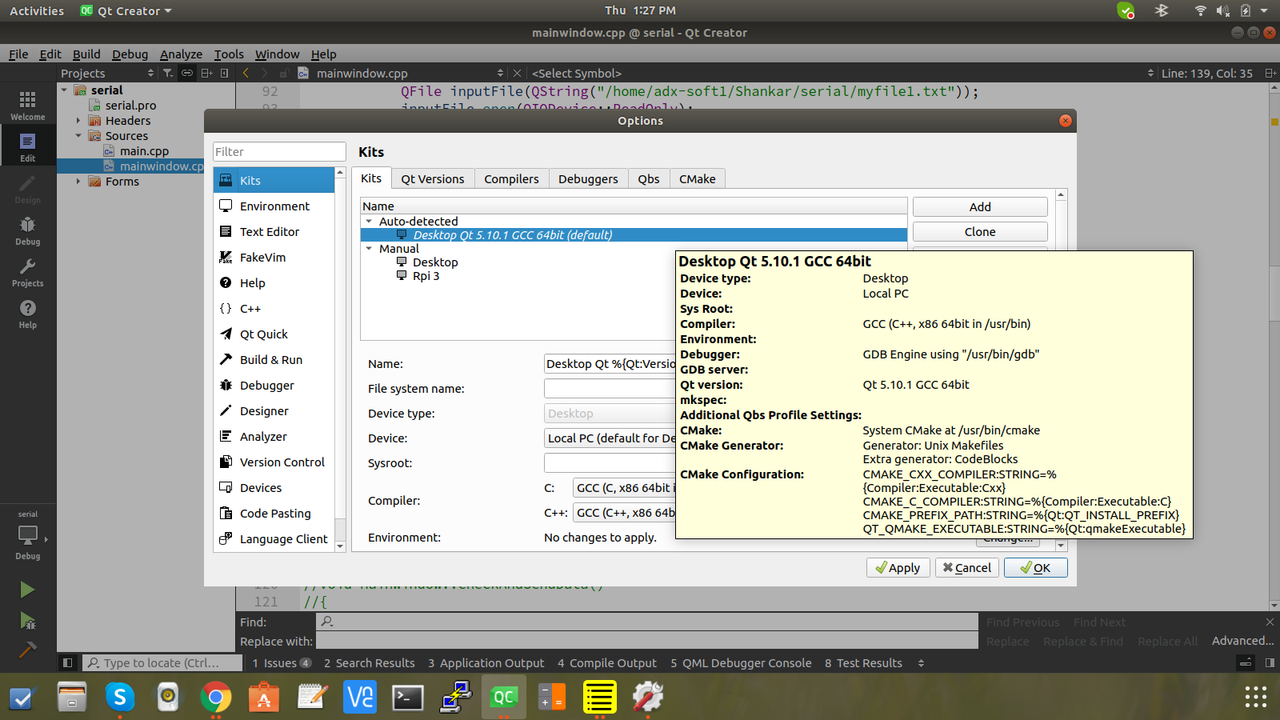The width and height of the screenshot is (1280, 720).
Task: Open the Analyze menu
Action: click(181, 54)
